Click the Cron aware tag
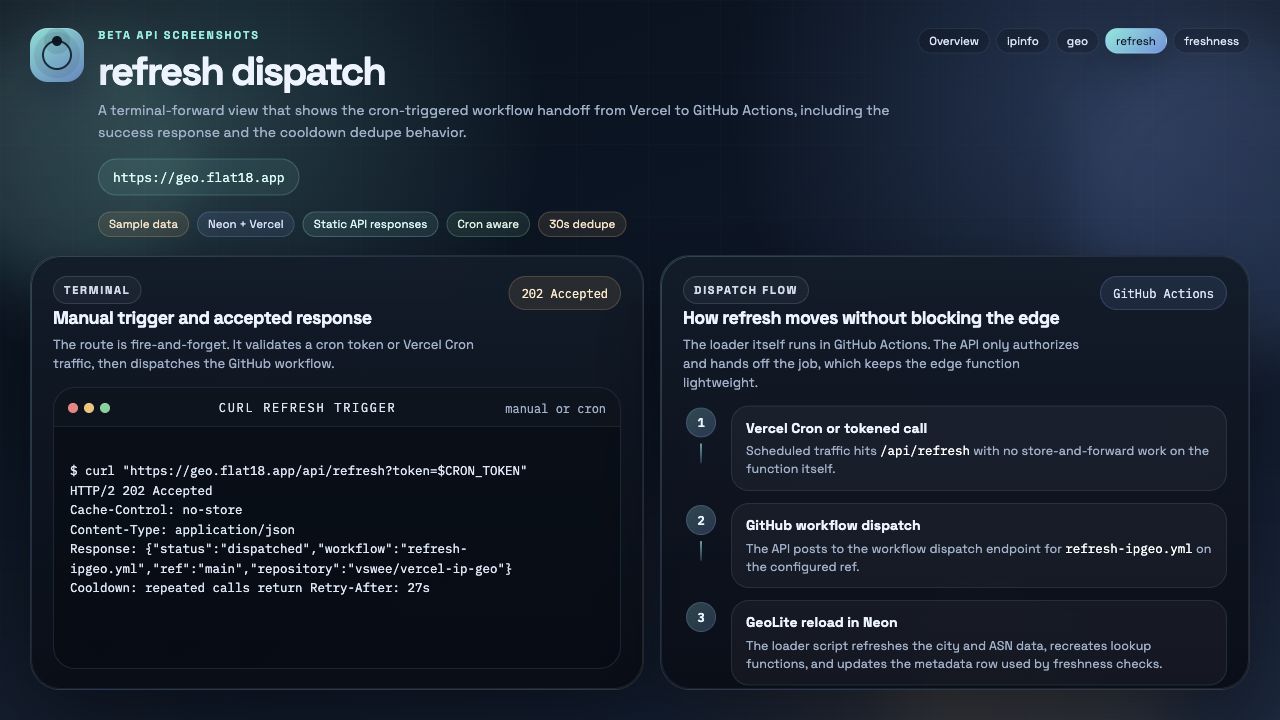This screenshot has height=720, width=1280. pos(488,224)
